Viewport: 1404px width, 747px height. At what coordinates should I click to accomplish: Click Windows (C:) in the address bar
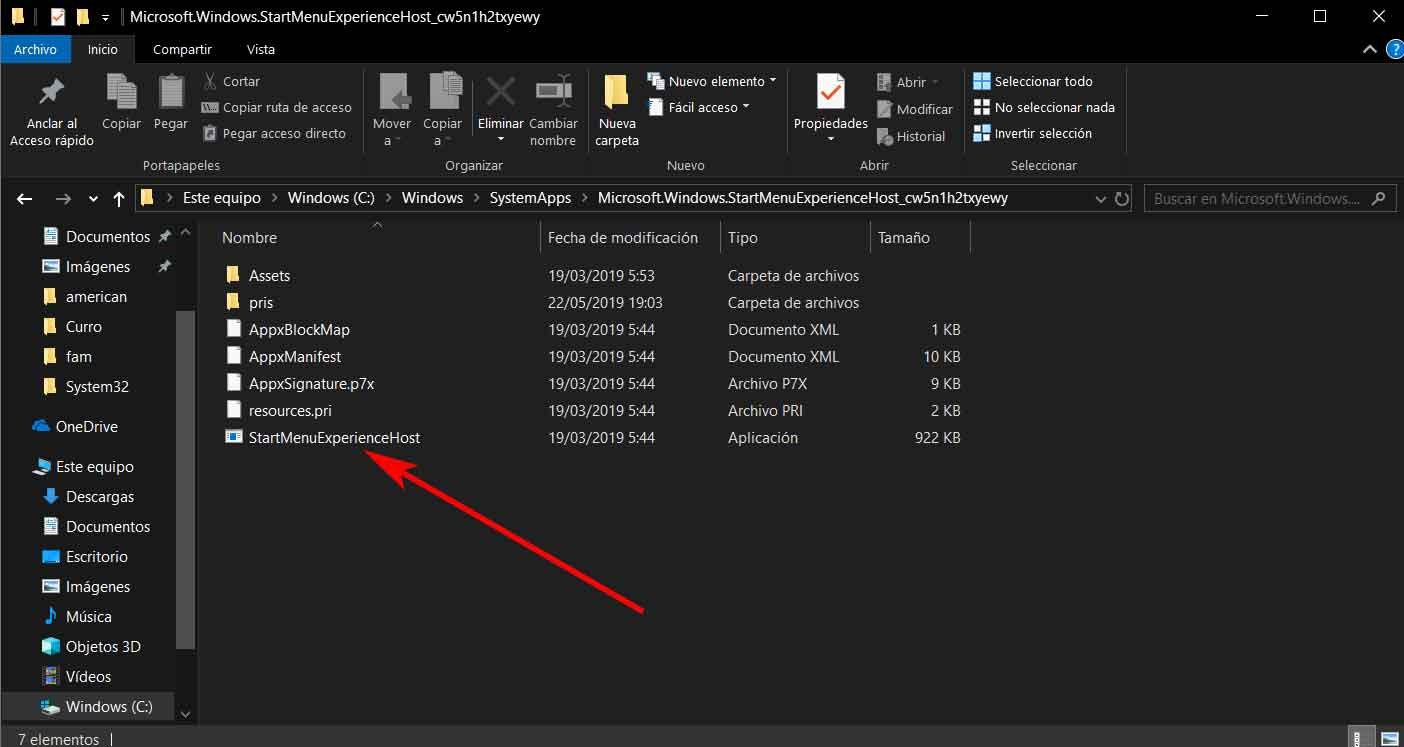(331, 198)
